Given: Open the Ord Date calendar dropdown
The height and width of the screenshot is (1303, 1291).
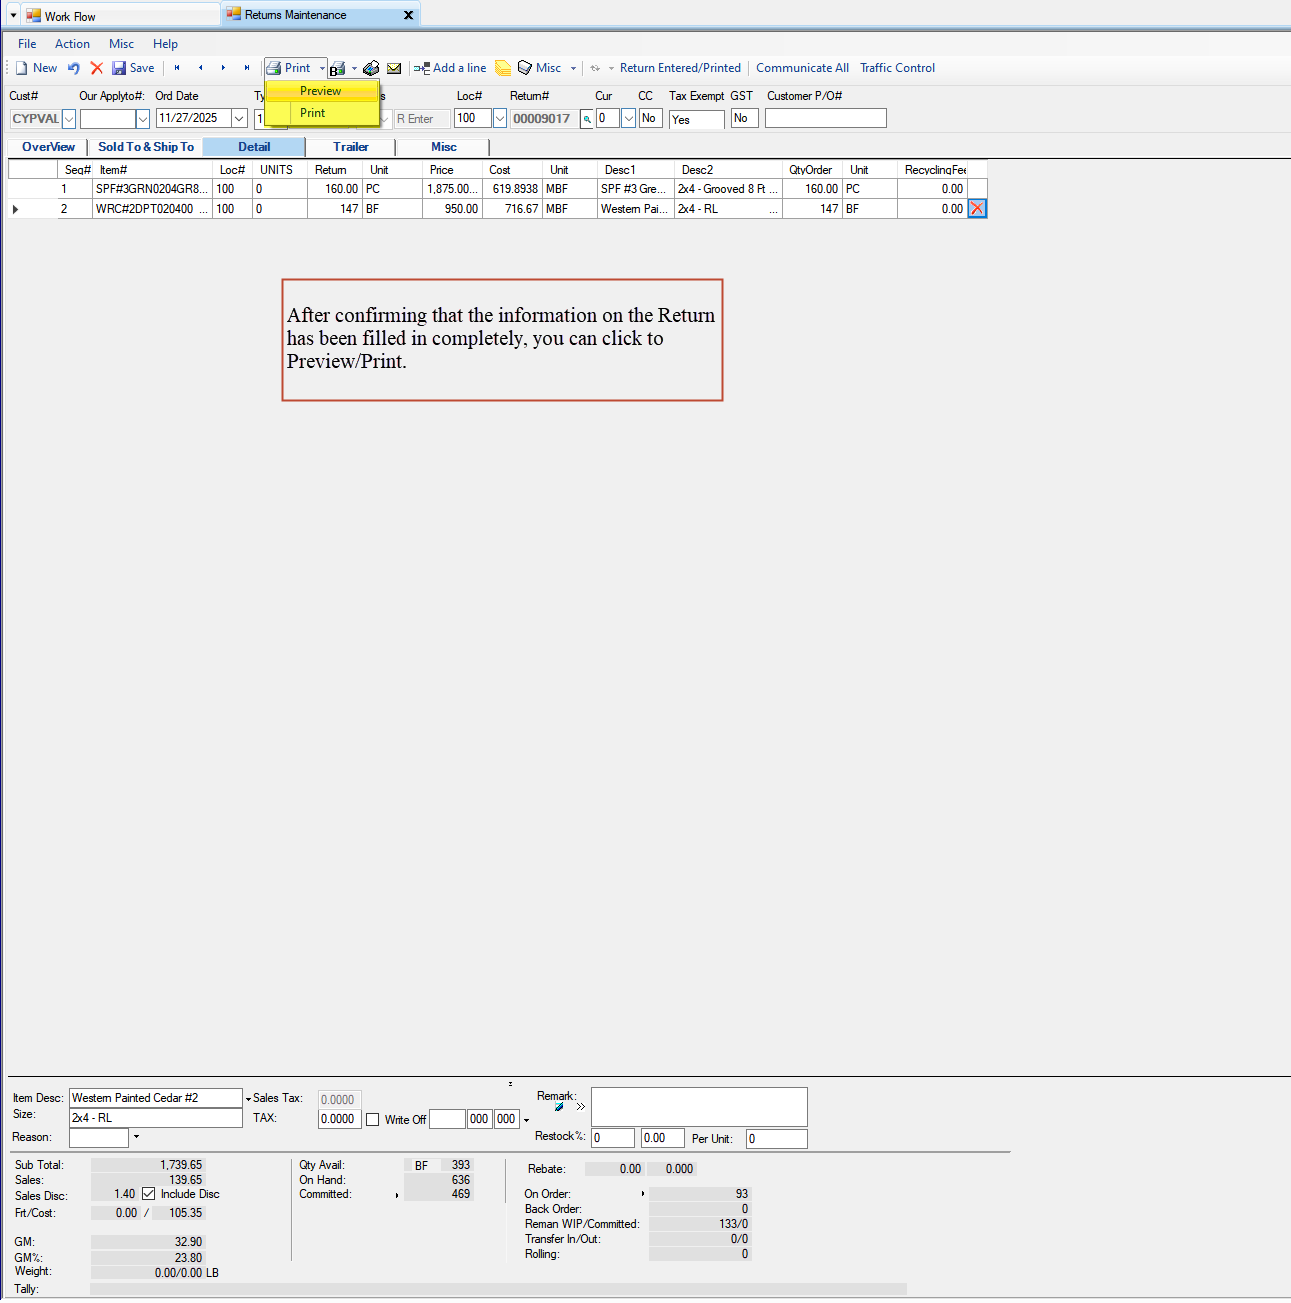Looking at the screenshot, I should 239,117.
